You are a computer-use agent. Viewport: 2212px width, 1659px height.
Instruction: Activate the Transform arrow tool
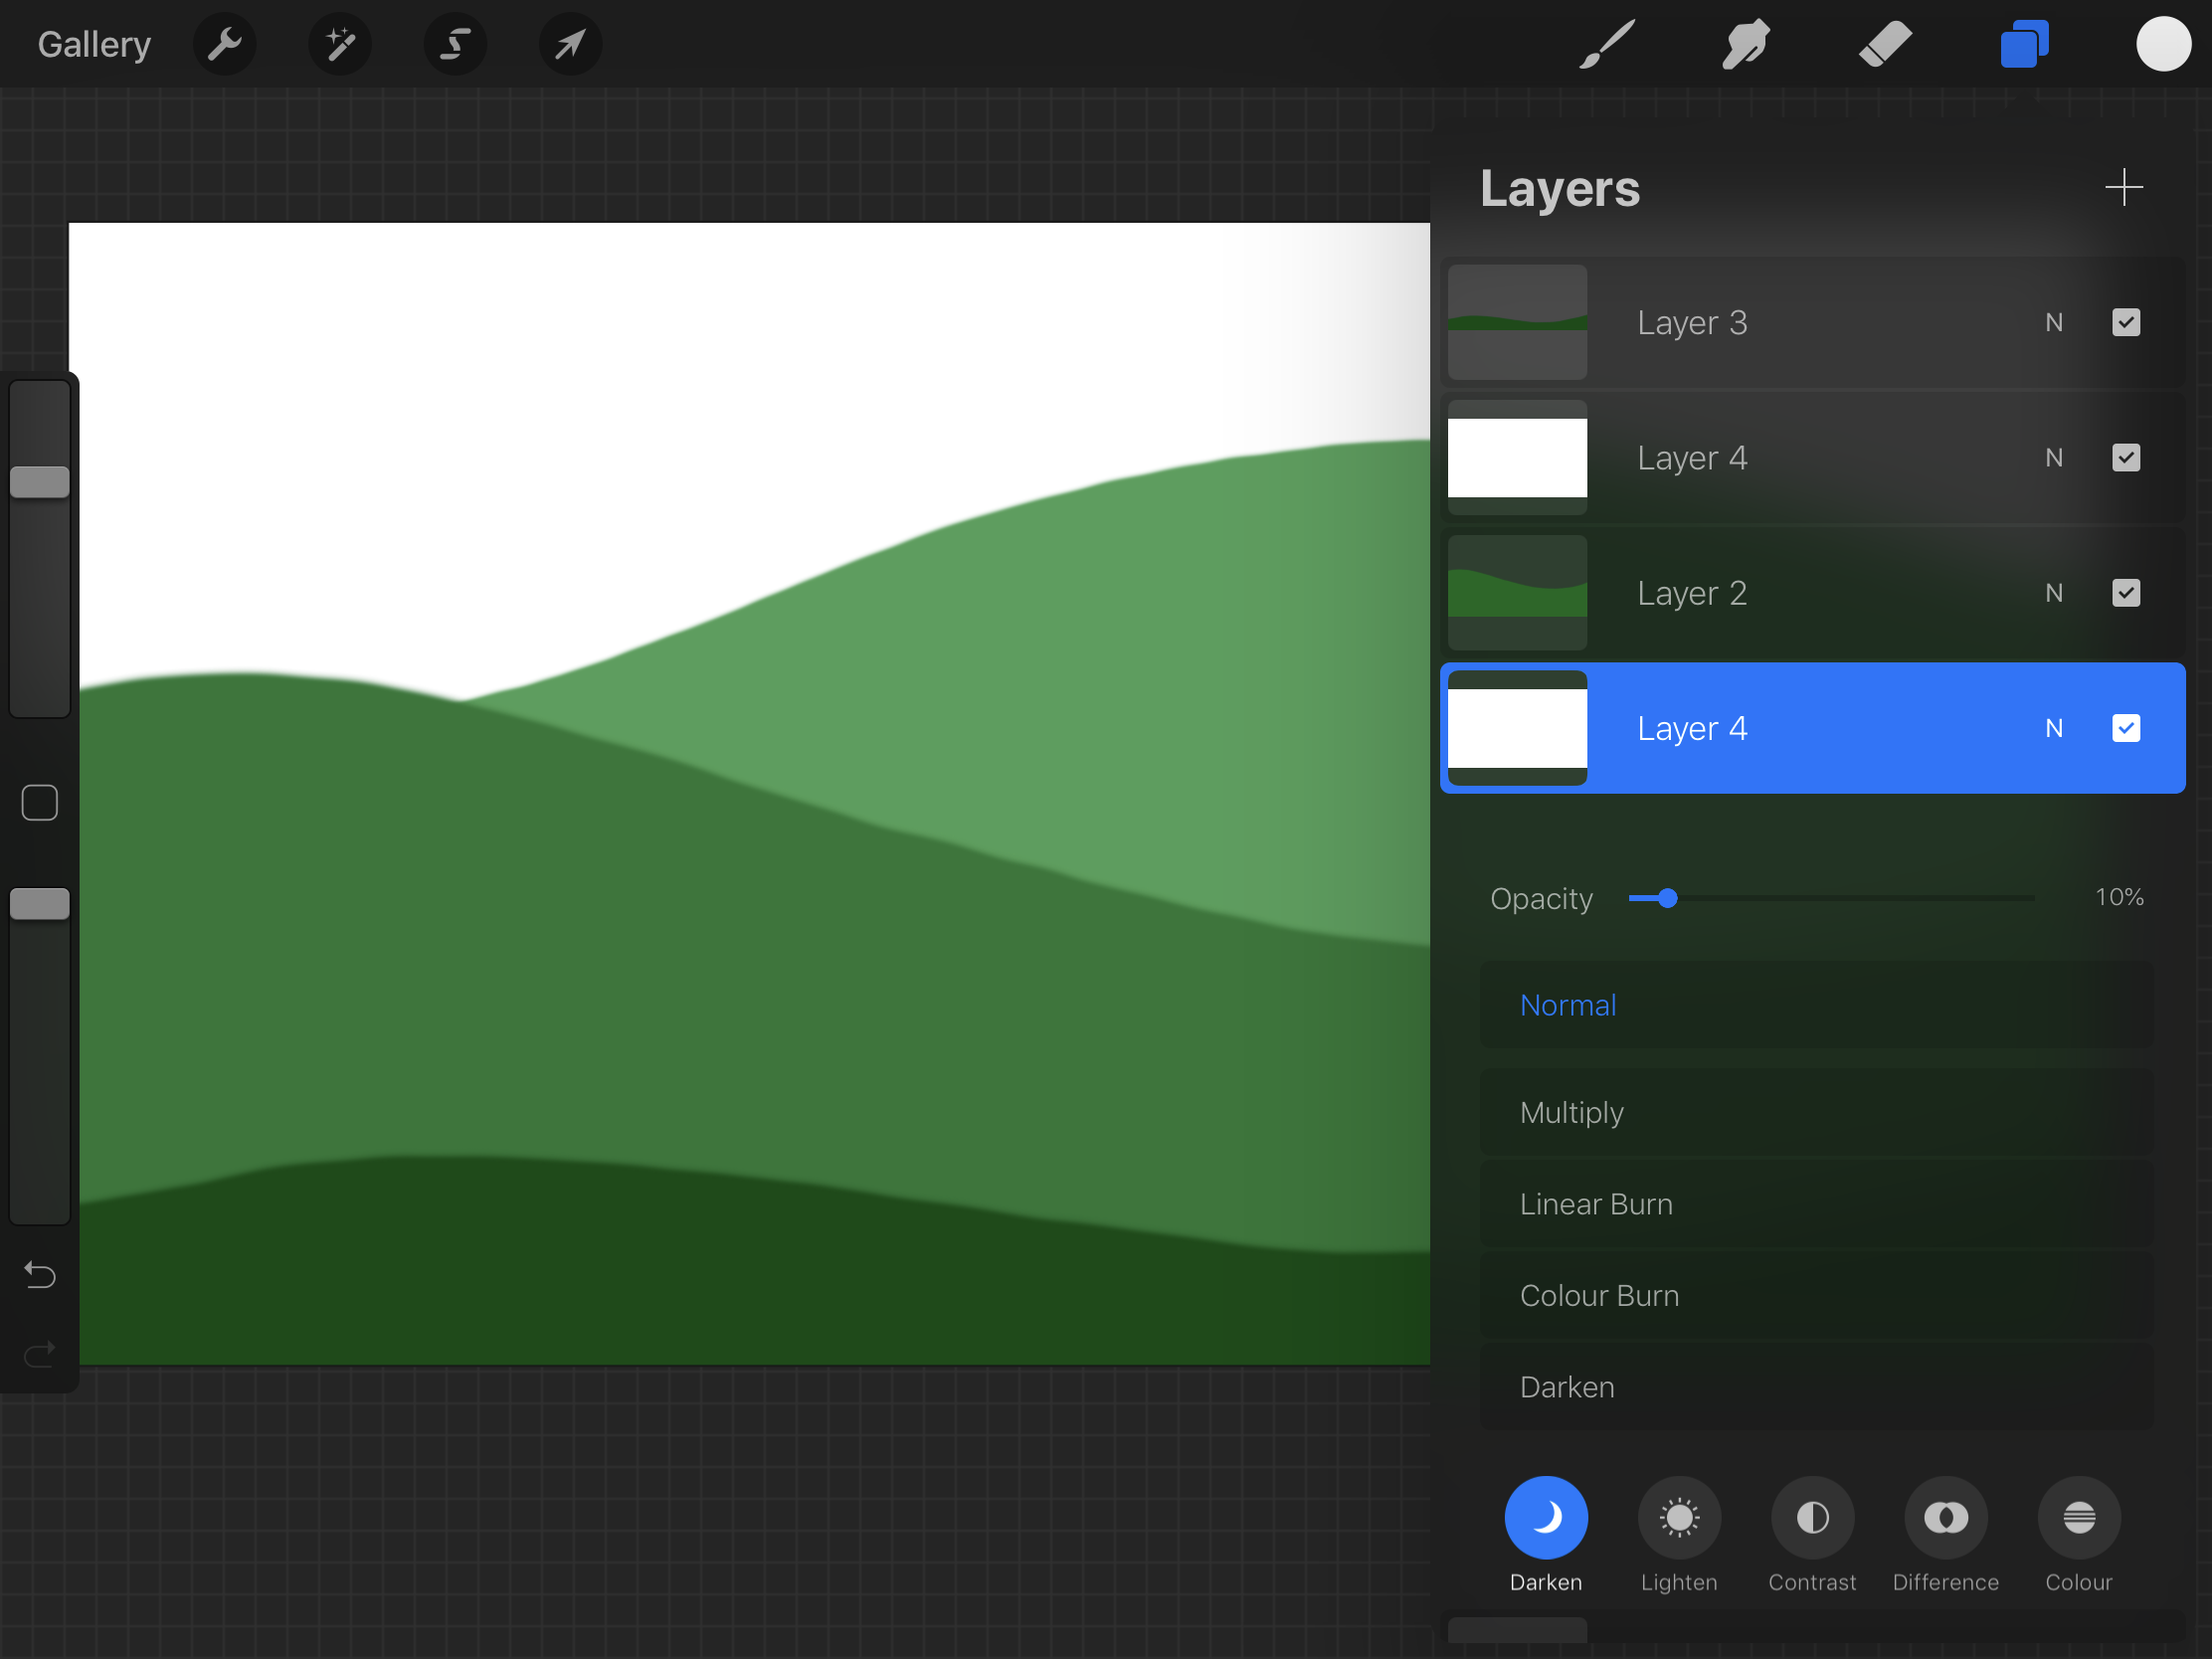(x=570, y=44)
